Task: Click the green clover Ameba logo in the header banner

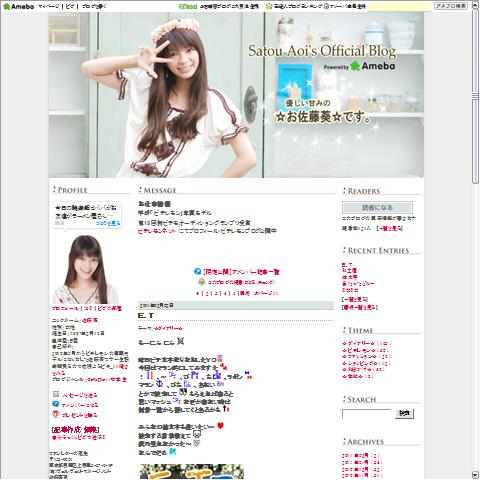Action: [x=355, y=66]
